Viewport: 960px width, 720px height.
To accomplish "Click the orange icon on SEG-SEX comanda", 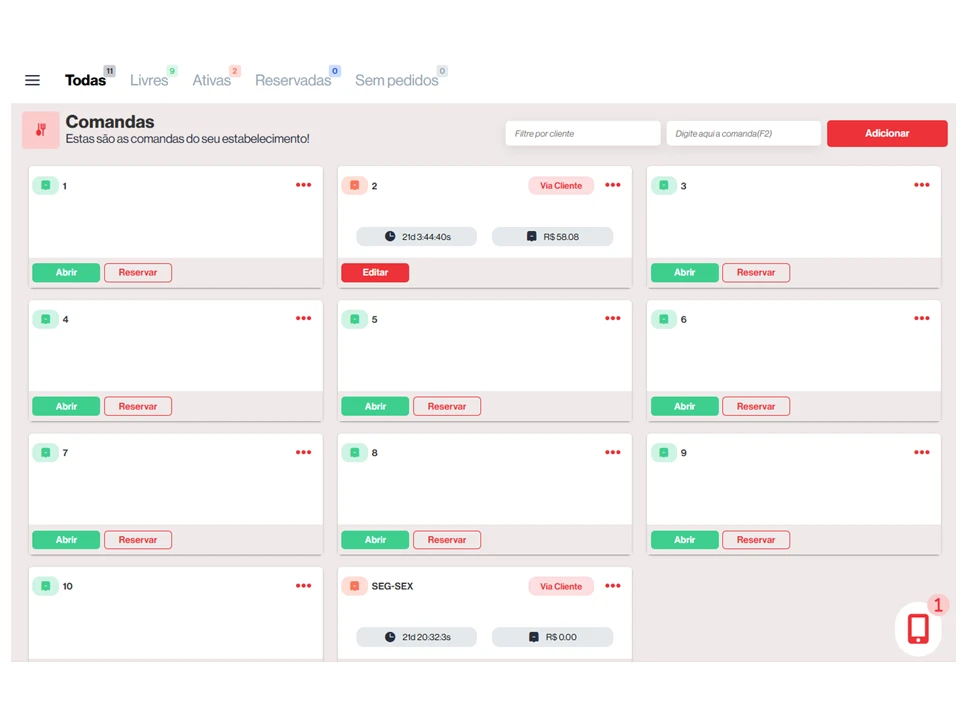I will point(354,586).
